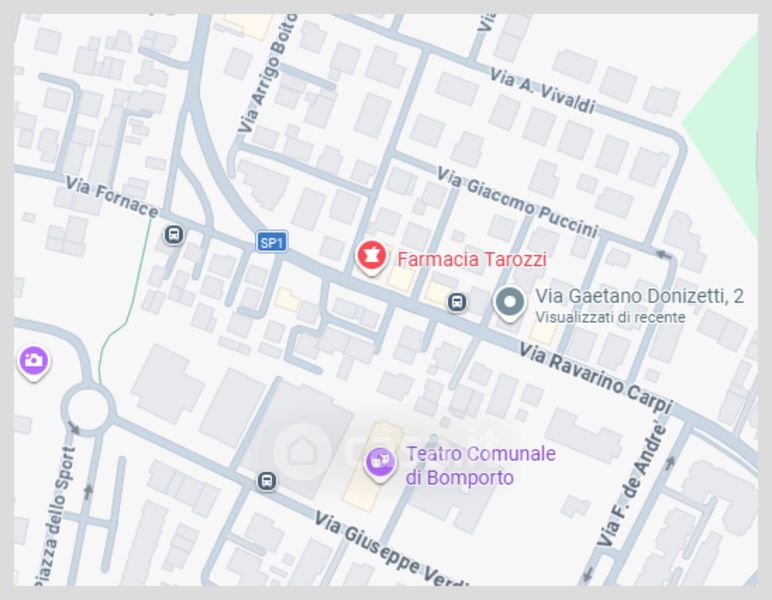Image resolution: width=772 pixels, height=600 pixels.
Task: Click the Farmacia Tarozzi pharmacy pin
Action: [371, 257]
